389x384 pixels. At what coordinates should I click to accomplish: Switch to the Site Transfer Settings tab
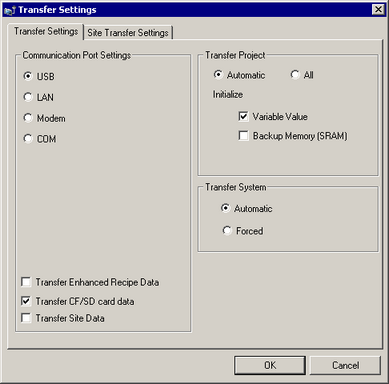click(128, 33)
